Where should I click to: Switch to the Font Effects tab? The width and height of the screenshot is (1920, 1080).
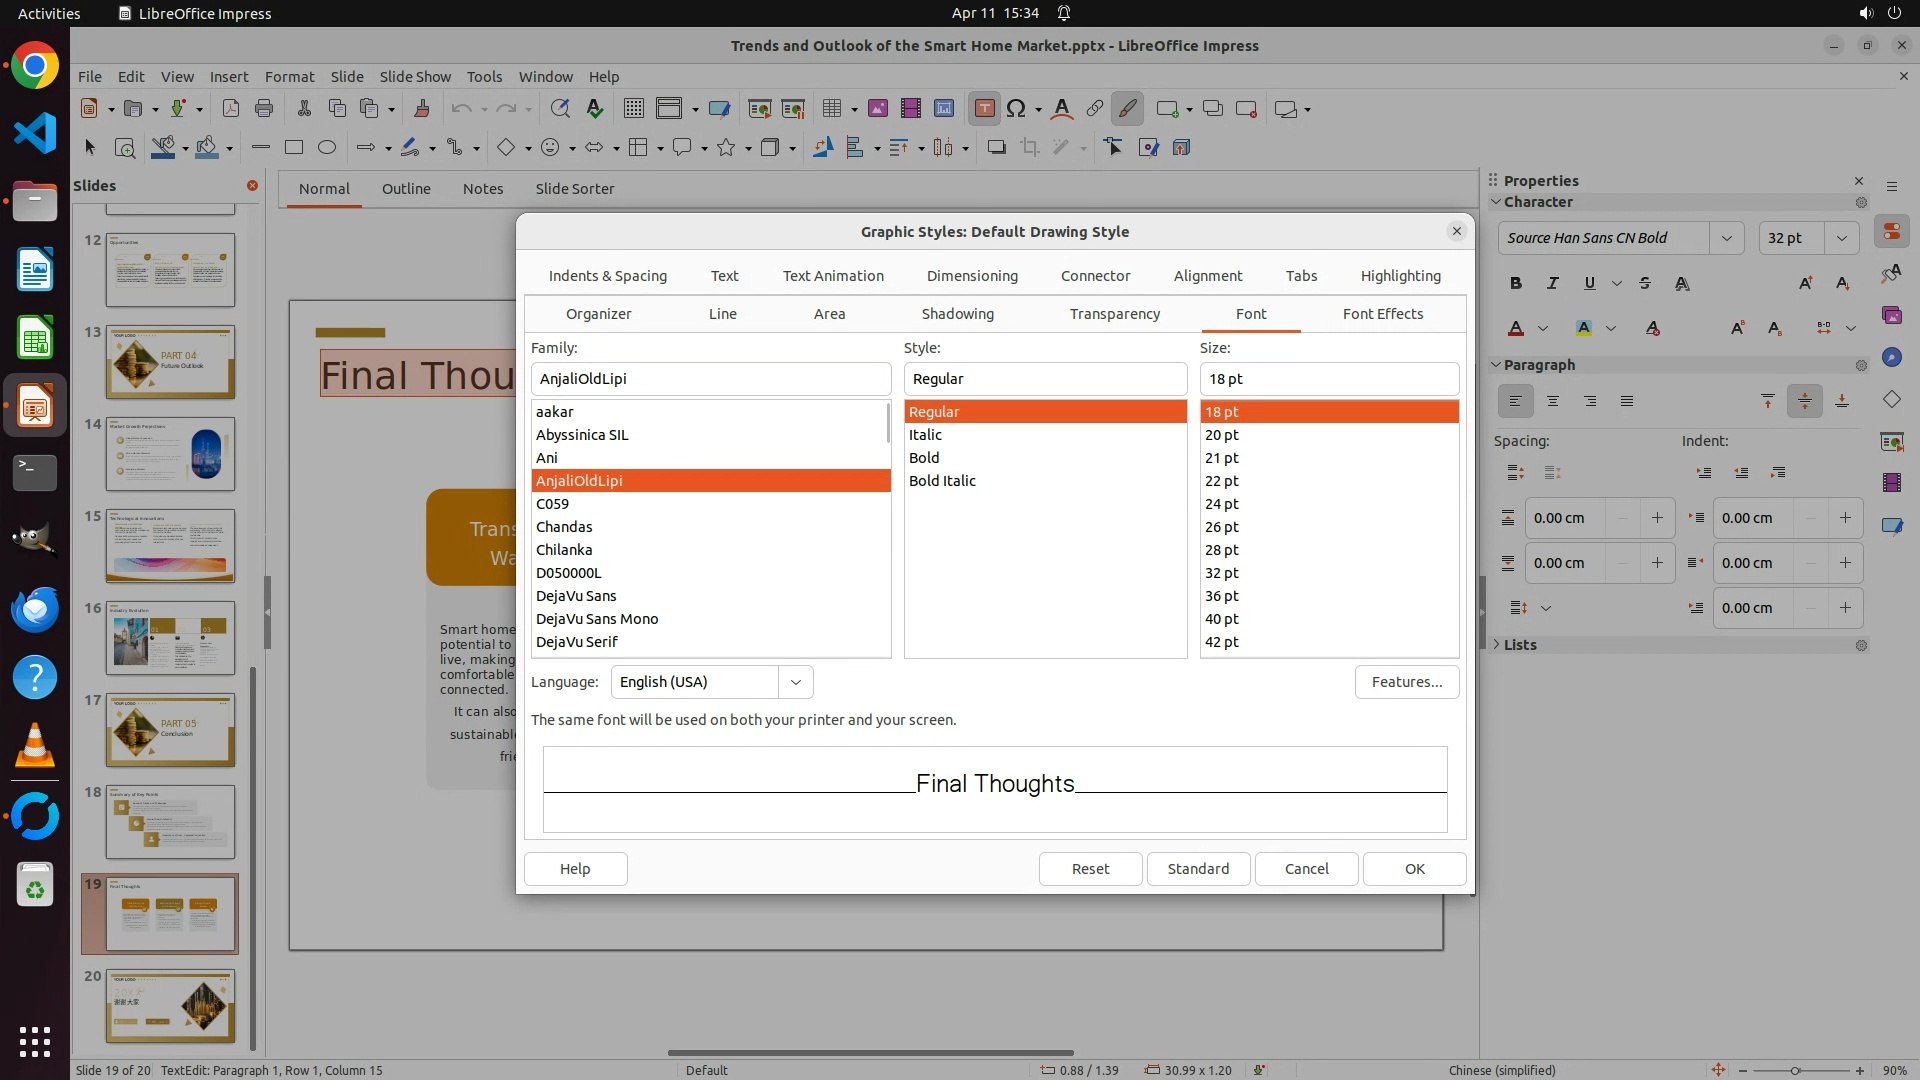click(1382, 314)
